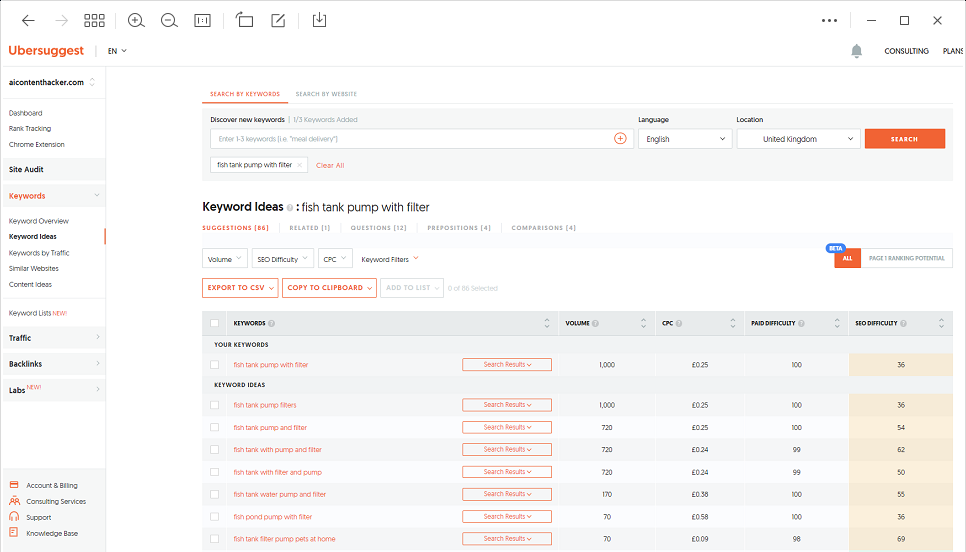Go back with the left arrow icon

coord(28,20)
